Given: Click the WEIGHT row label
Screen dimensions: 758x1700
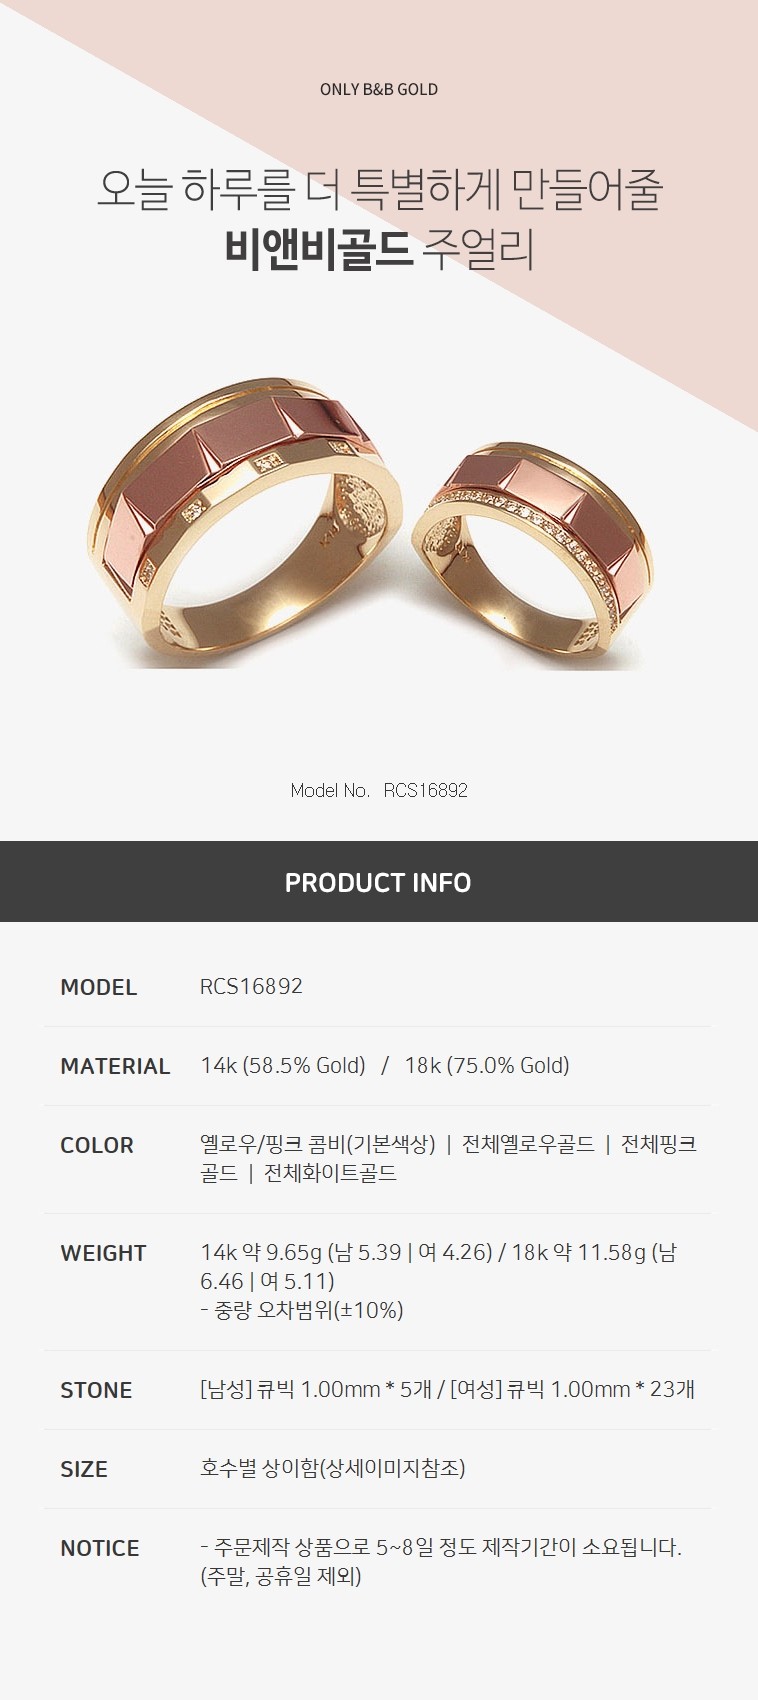Looking at the screenshot, I should point(103,1253).
